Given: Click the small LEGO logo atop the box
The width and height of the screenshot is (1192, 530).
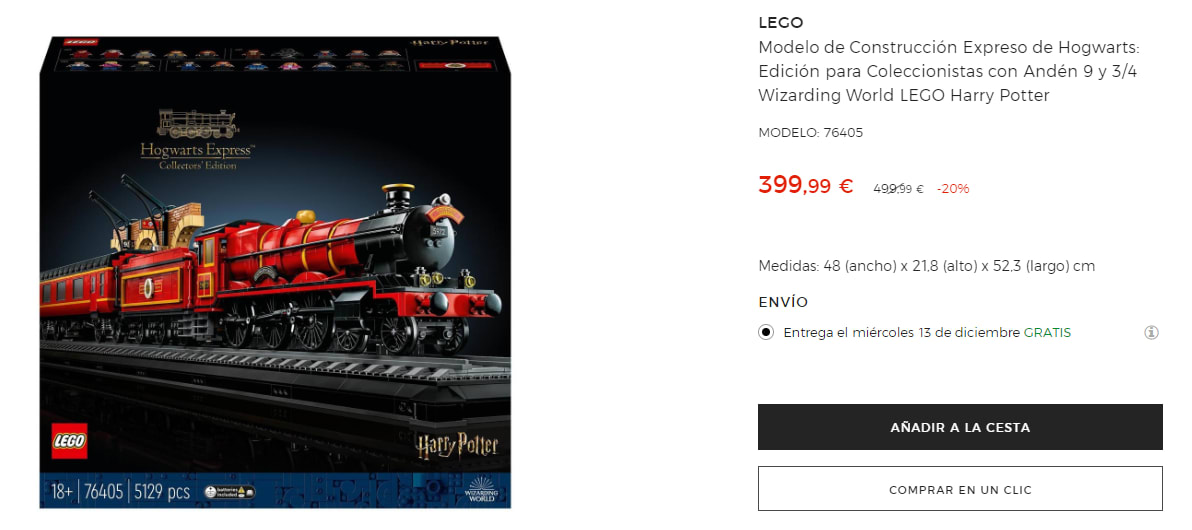Looking at the screenshot, I should pos(79,42).
